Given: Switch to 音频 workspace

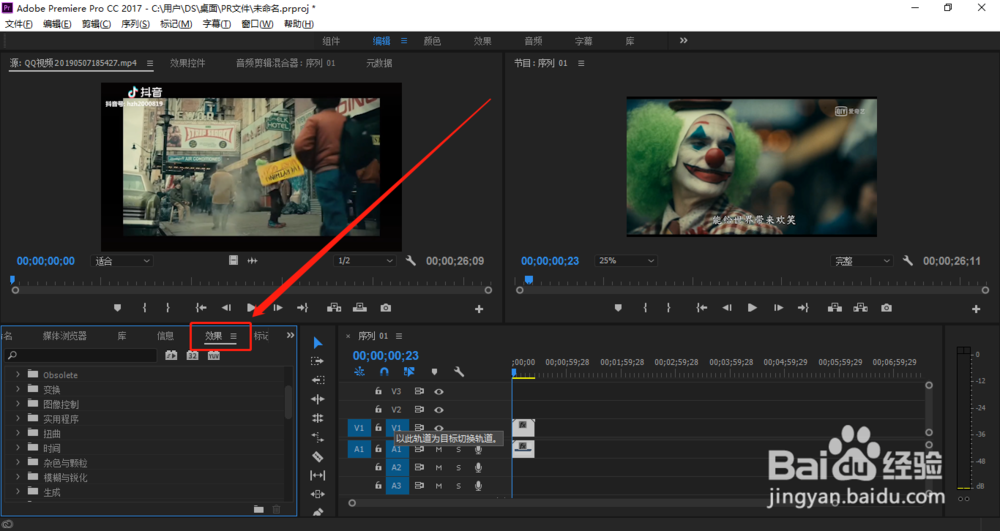Looking at the screenshot, I should coord(533,41).
